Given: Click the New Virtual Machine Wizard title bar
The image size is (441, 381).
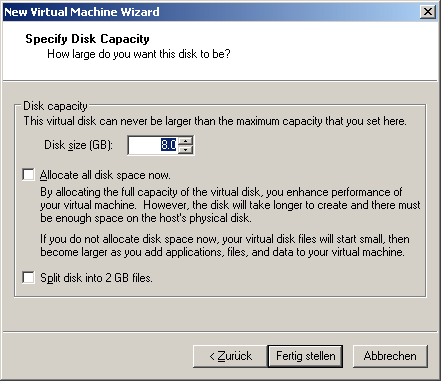Looking at the screenshot, I should click(212, 12).
